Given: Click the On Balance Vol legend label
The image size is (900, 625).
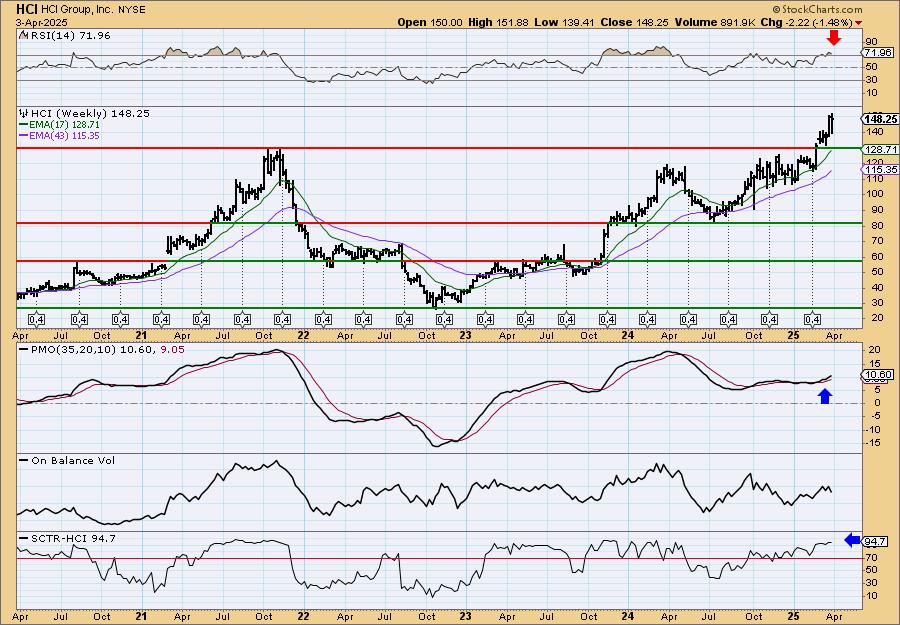Looking at the screenshot, I should pos(73,460).
